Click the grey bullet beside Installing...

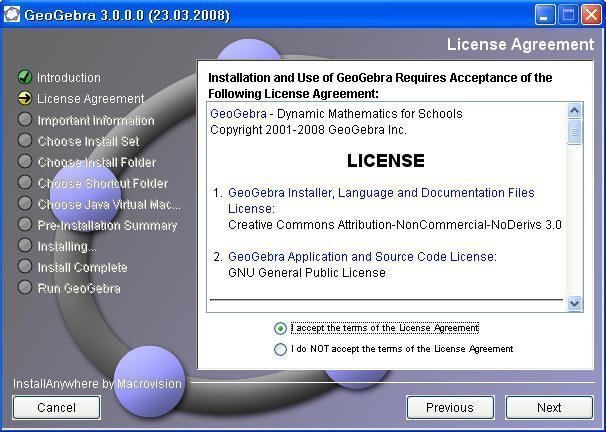[x=25, y=245]
